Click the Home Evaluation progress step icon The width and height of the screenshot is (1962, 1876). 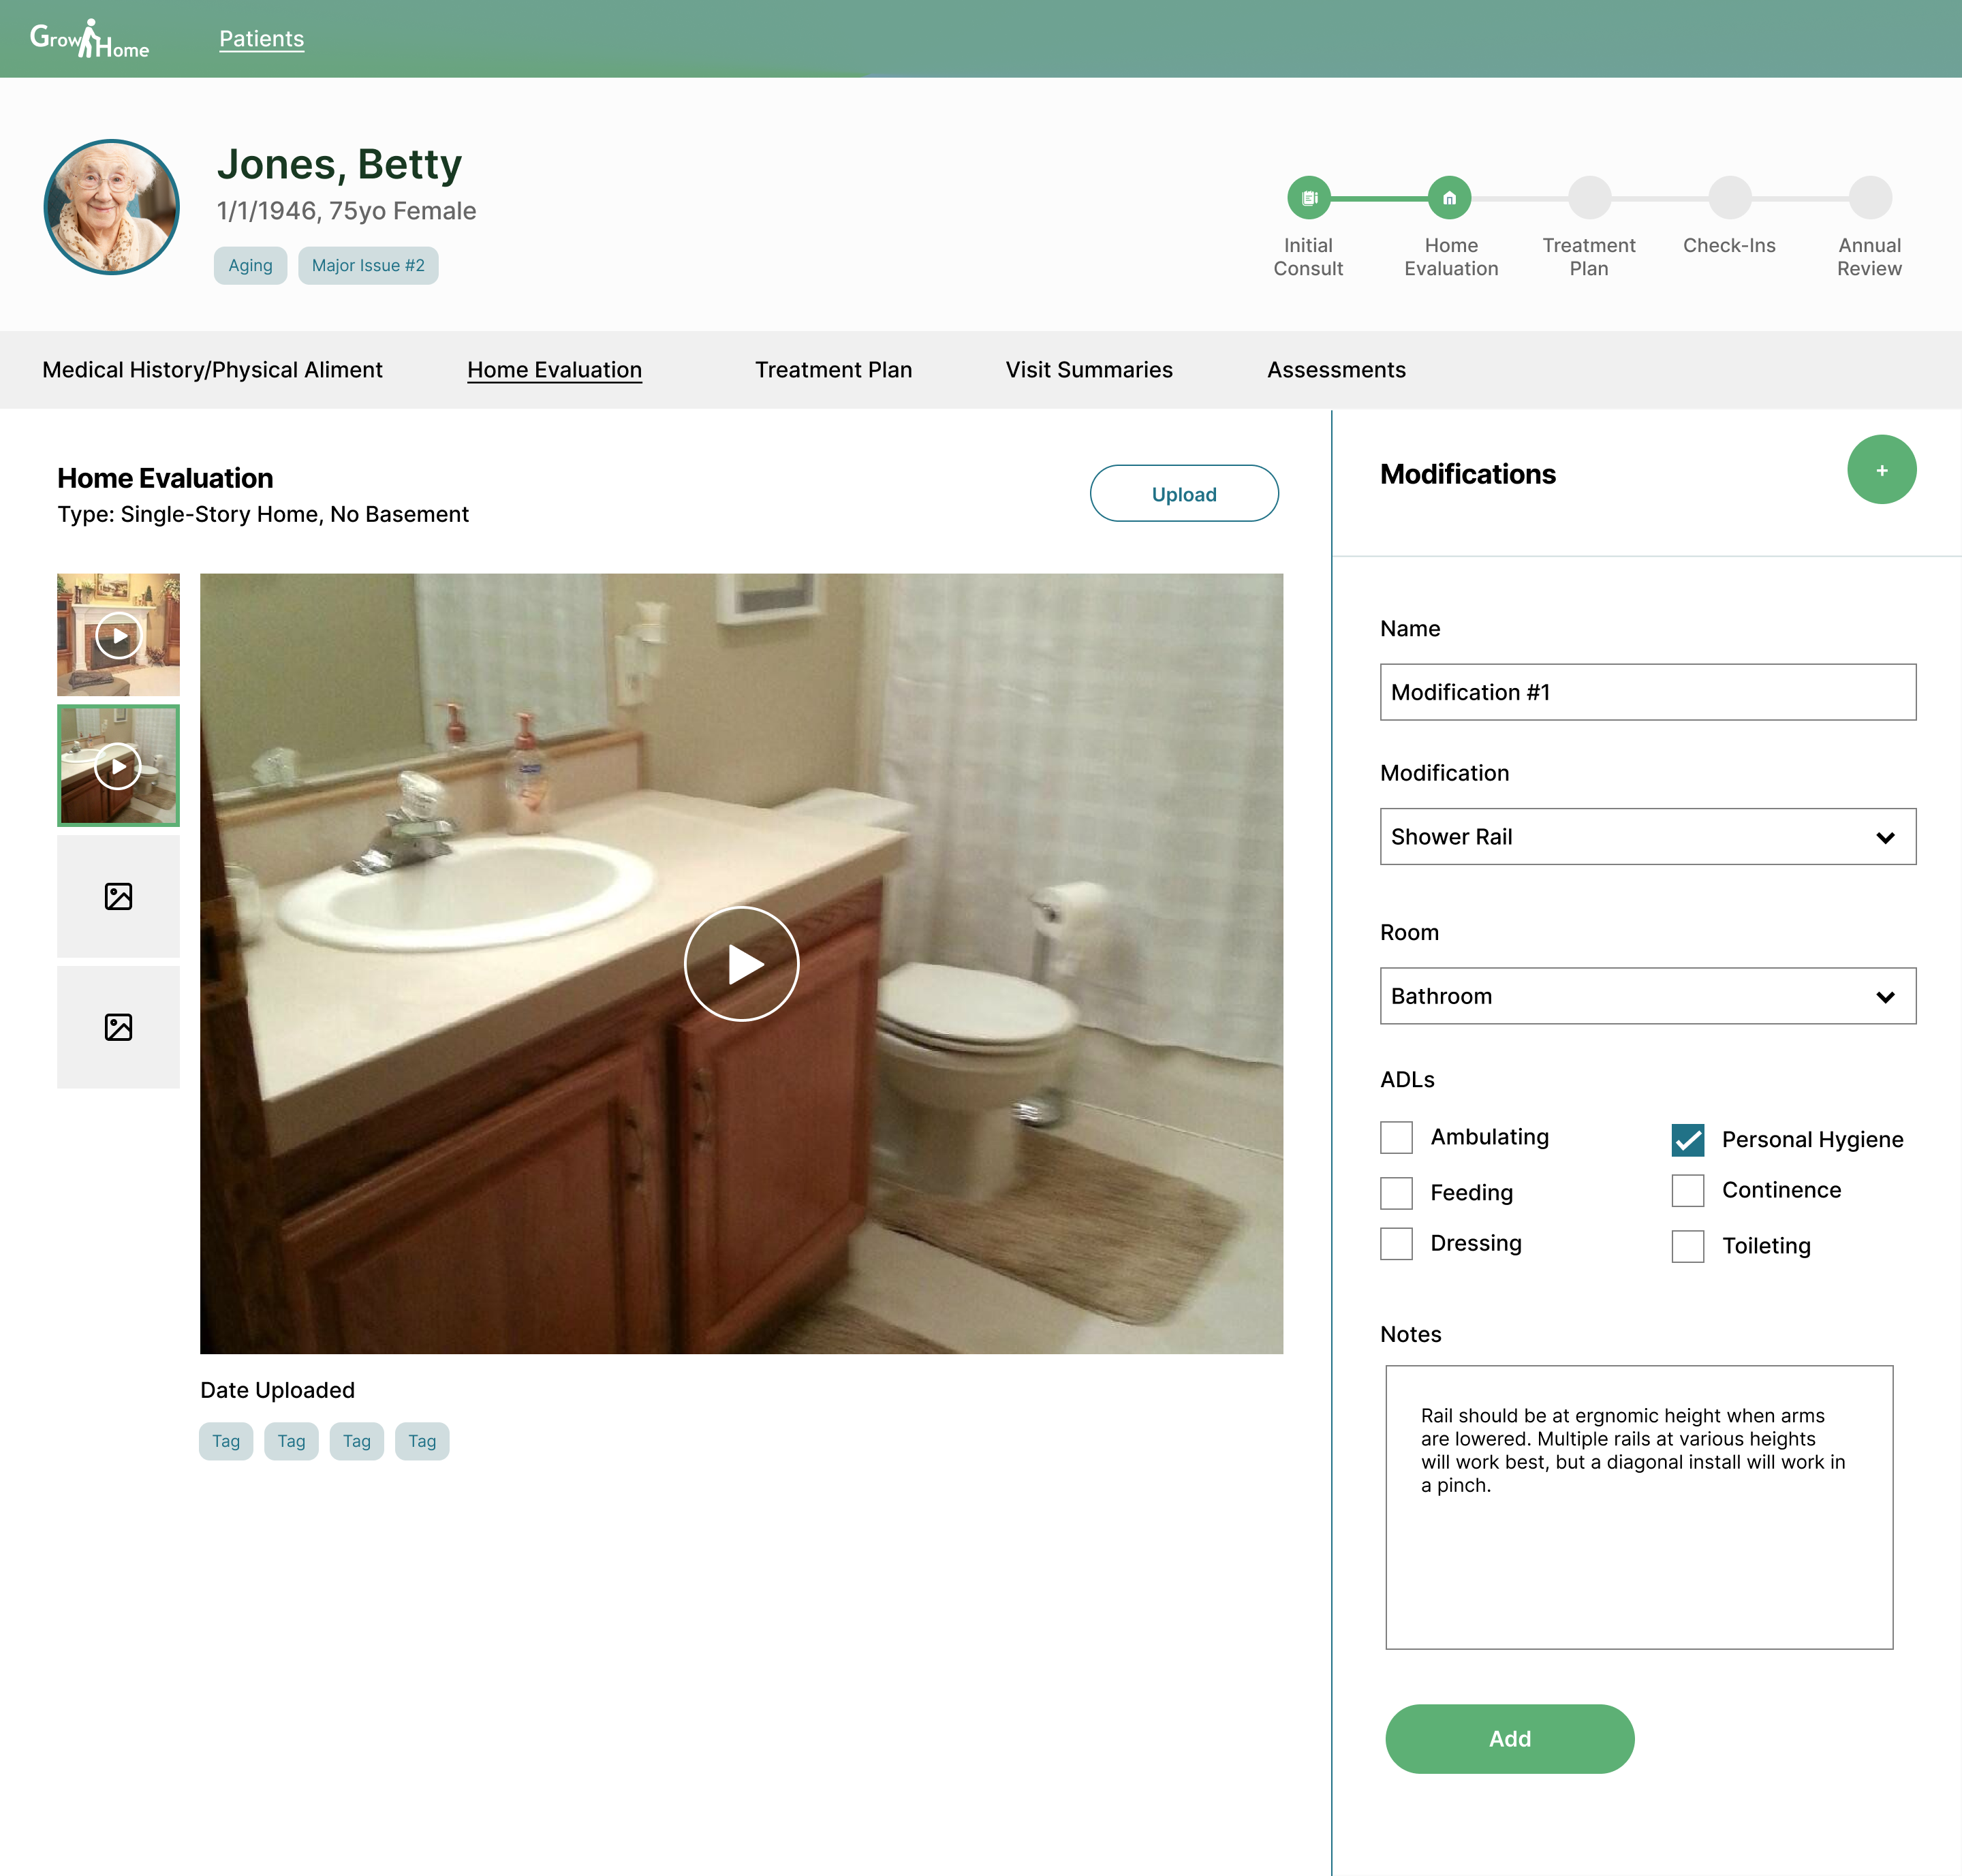1449,198
